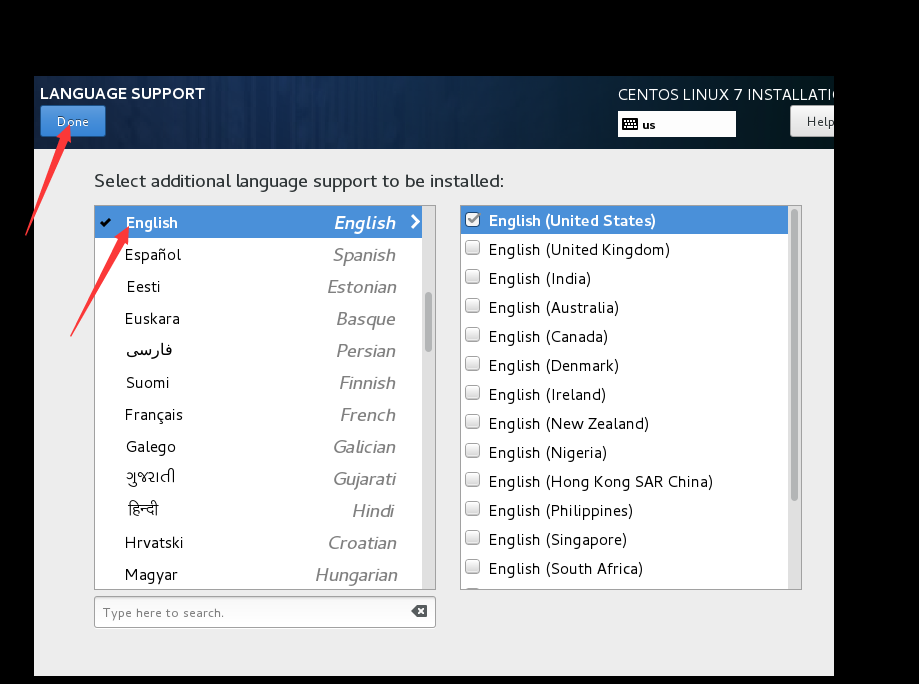Image resolution: width=919 pixels, height=684 pixels.
Task: Select the highlighted English language row
Action: tap(258, 222)
